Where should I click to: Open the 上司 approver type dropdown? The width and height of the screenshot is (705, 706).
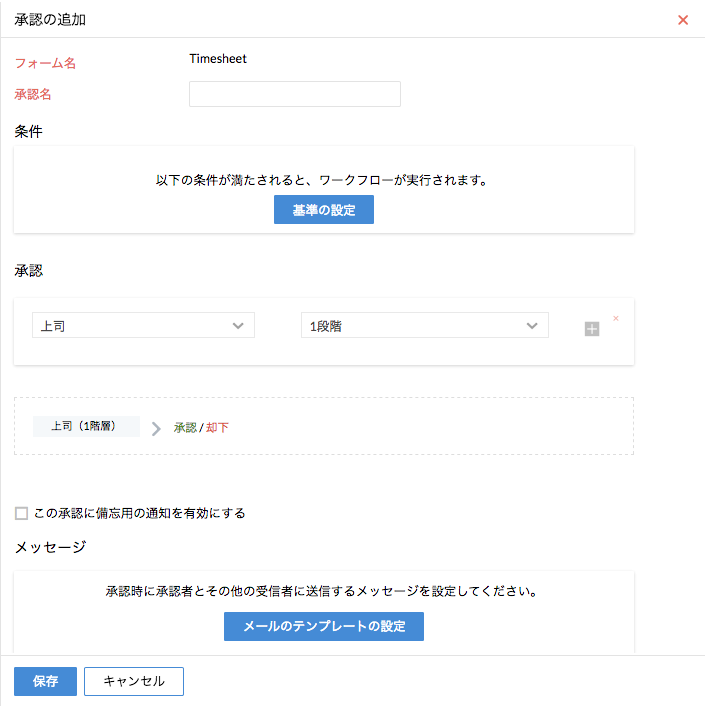coord(143,326)
